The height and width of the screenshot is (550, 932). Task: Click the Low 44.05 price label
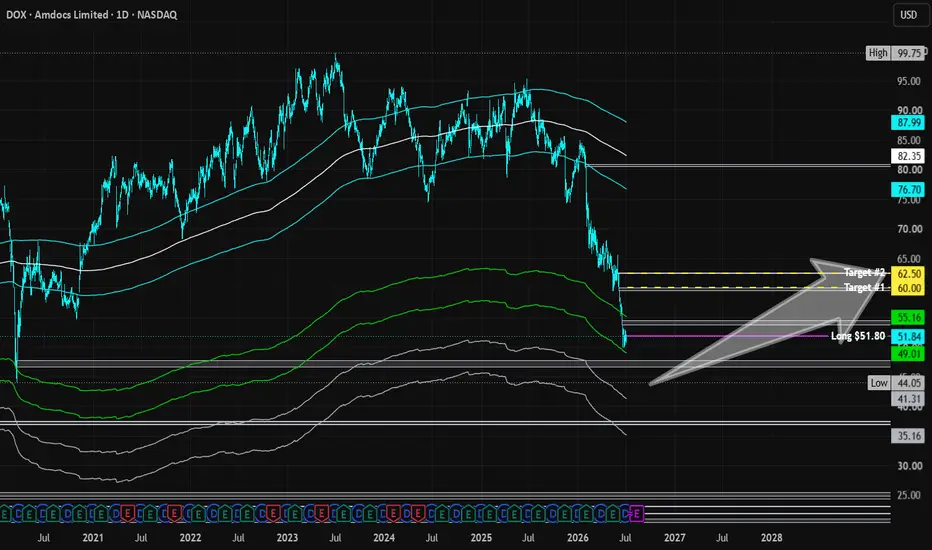[x=896, y=383]
